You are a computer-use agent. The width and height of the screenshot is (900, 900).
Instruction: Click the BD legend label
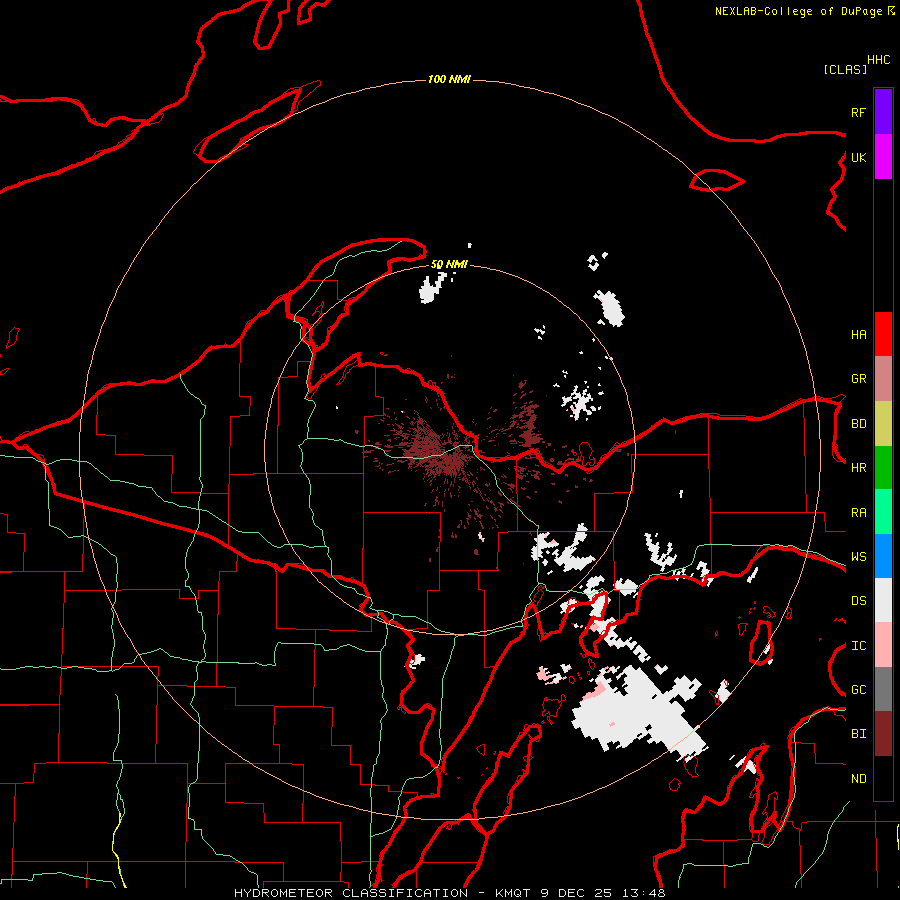(x=858, y=424)
